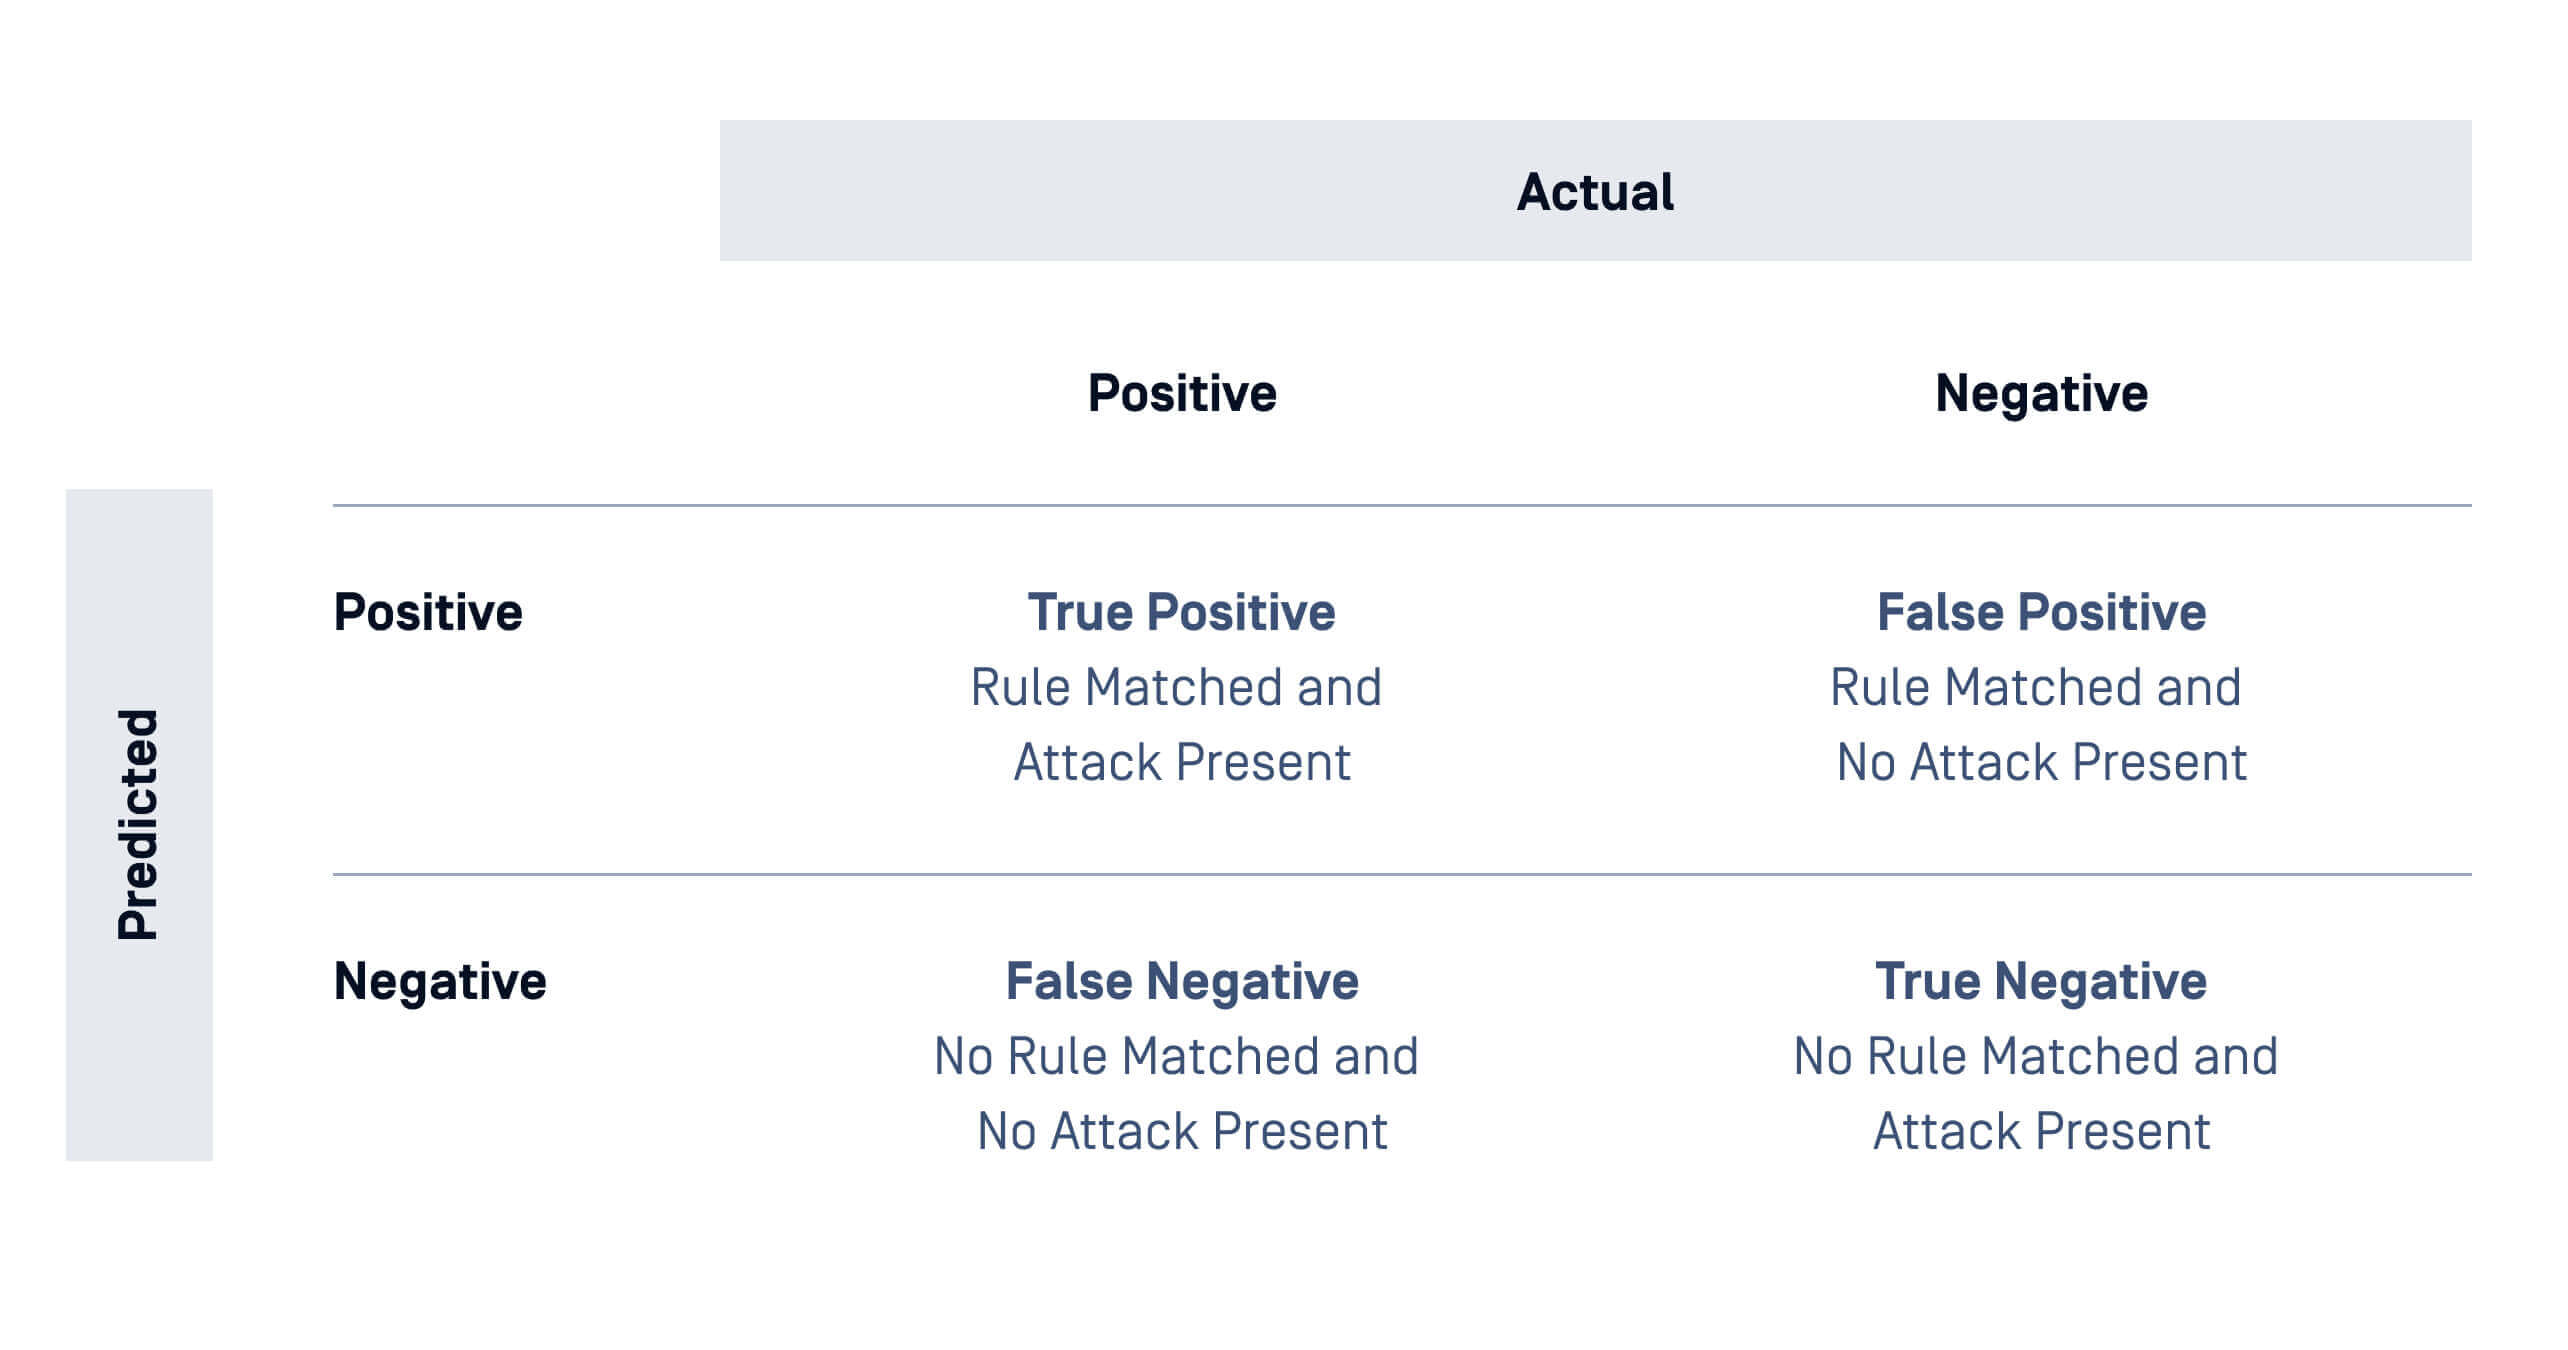Click "Attack Present" text under True Positive
The height and width of the screenshot is (1350, 2568).
coord(1182,763)
